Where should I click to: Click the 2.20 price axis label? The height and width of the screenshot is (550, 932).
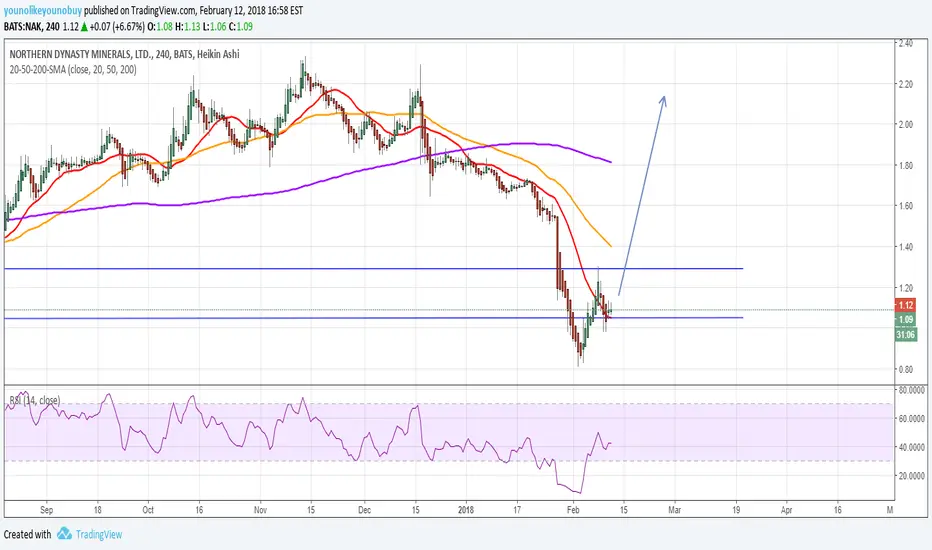905,84
